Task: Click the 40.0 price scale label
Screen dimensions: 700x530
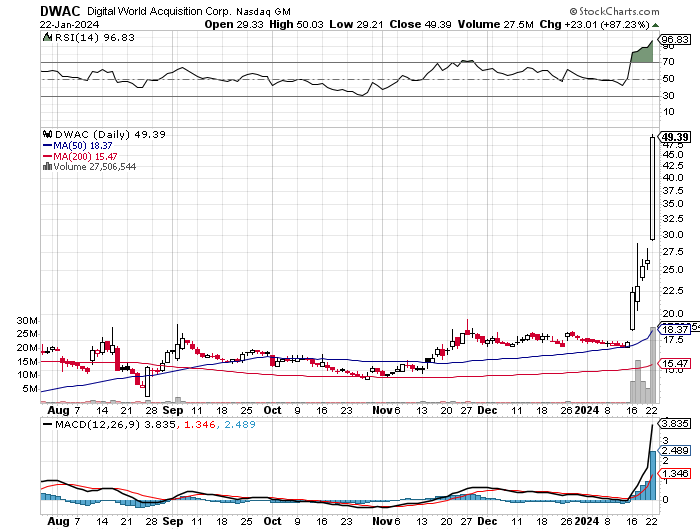Action: (x=673, y=177)
